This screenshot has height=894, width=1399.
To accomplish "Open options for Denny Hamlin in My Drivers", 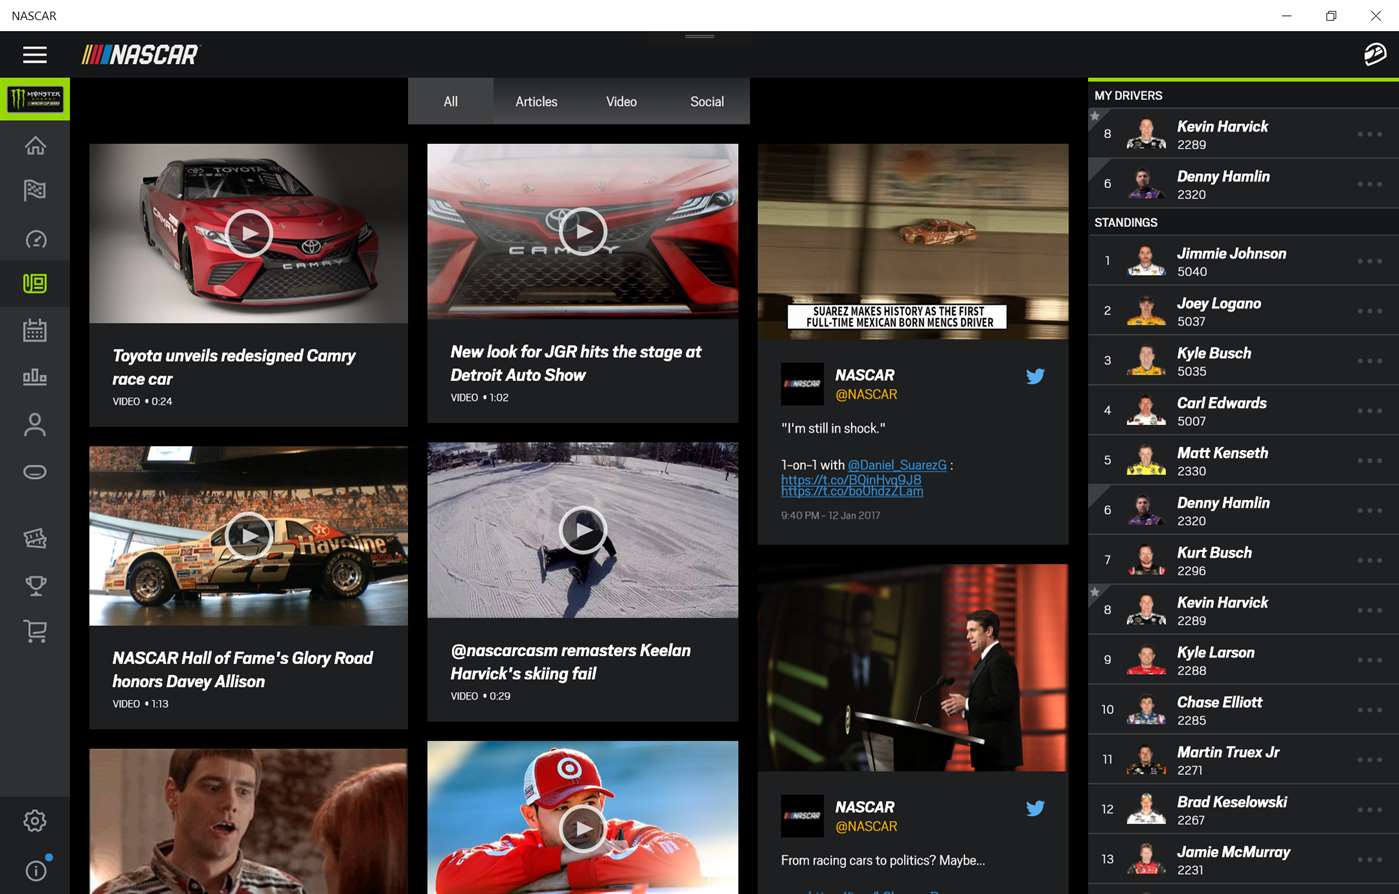I will 1370,184.
